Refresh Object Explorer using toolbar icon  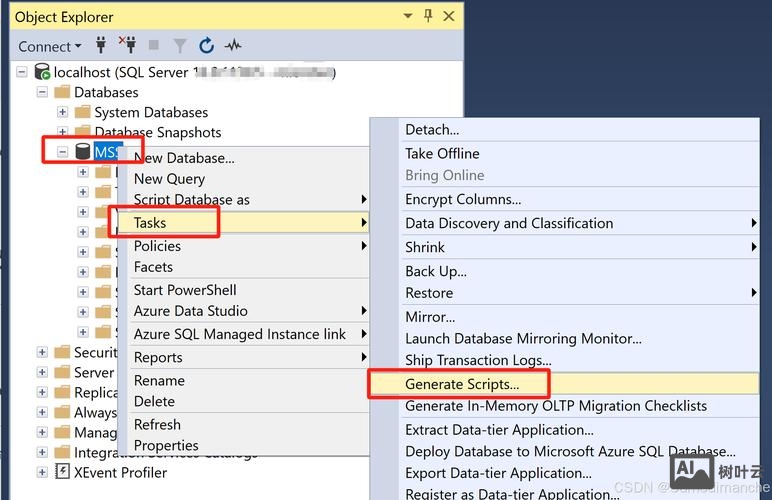[206, 45]
